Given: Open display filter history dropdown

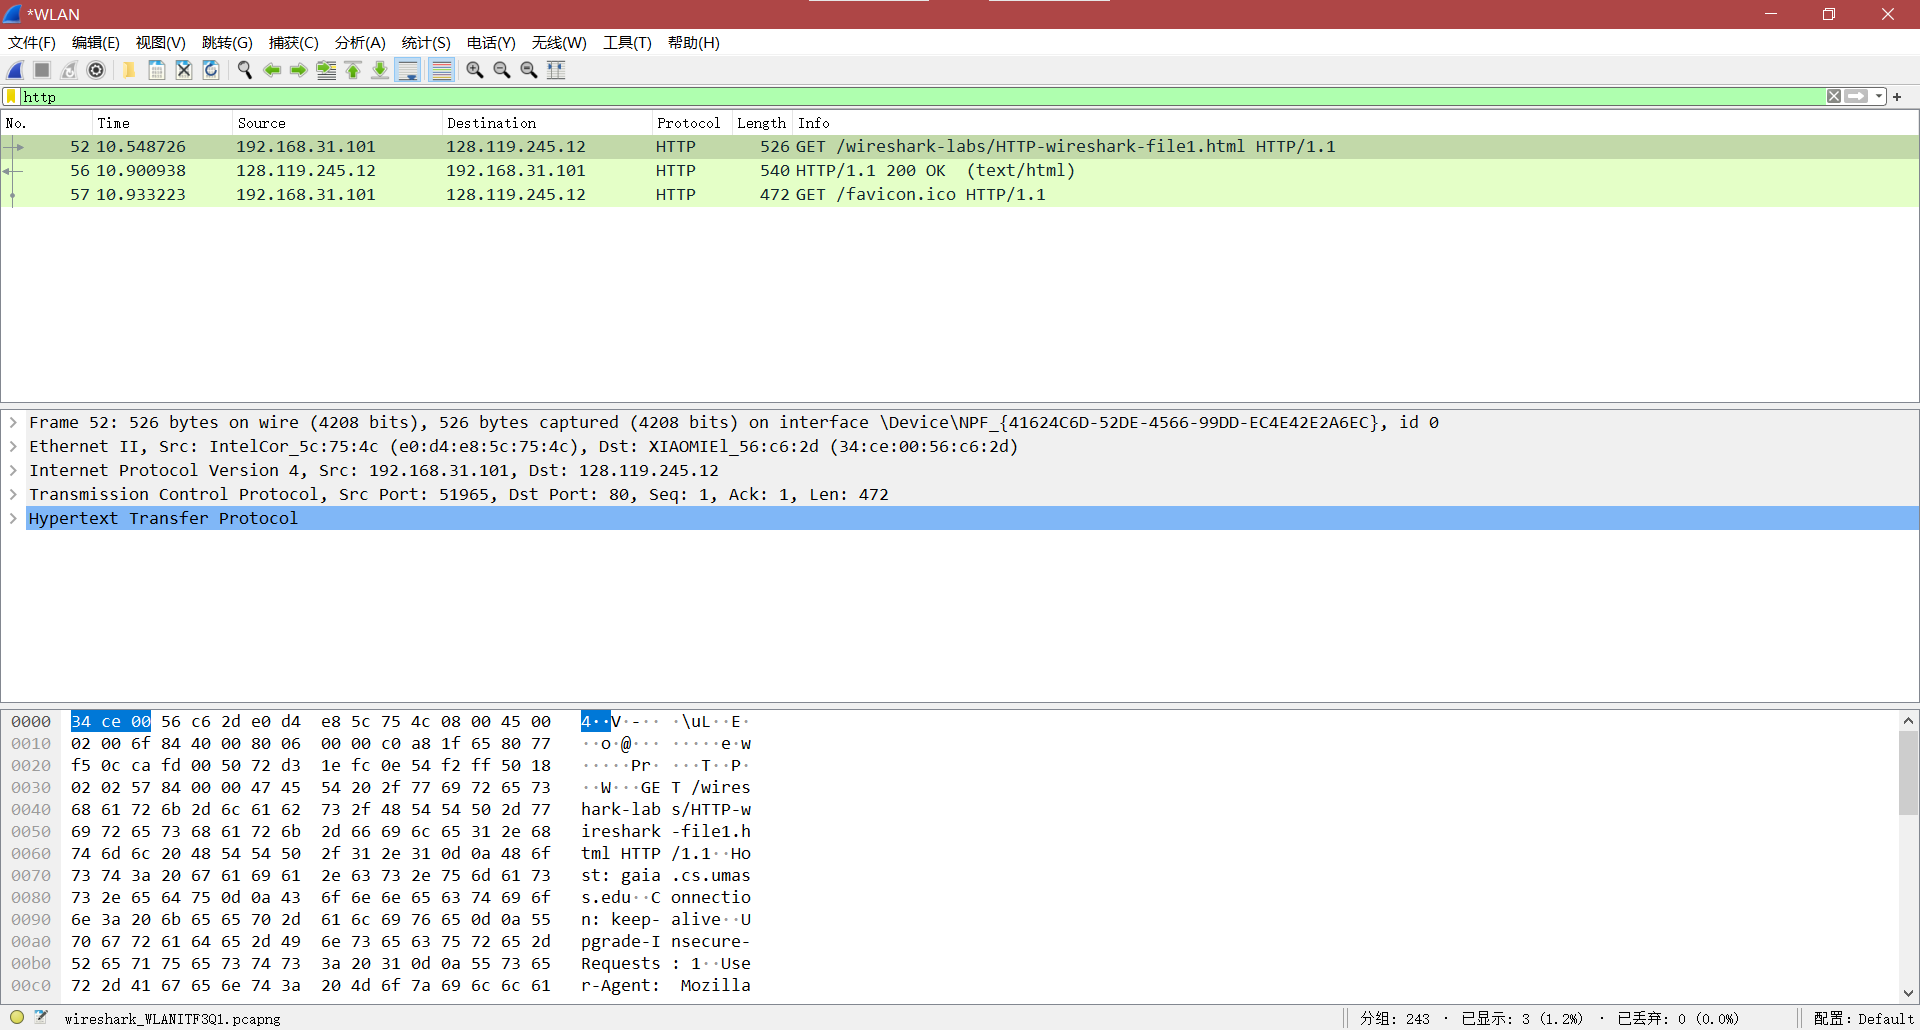Looking at the screenshot, I should (1879, 96).
